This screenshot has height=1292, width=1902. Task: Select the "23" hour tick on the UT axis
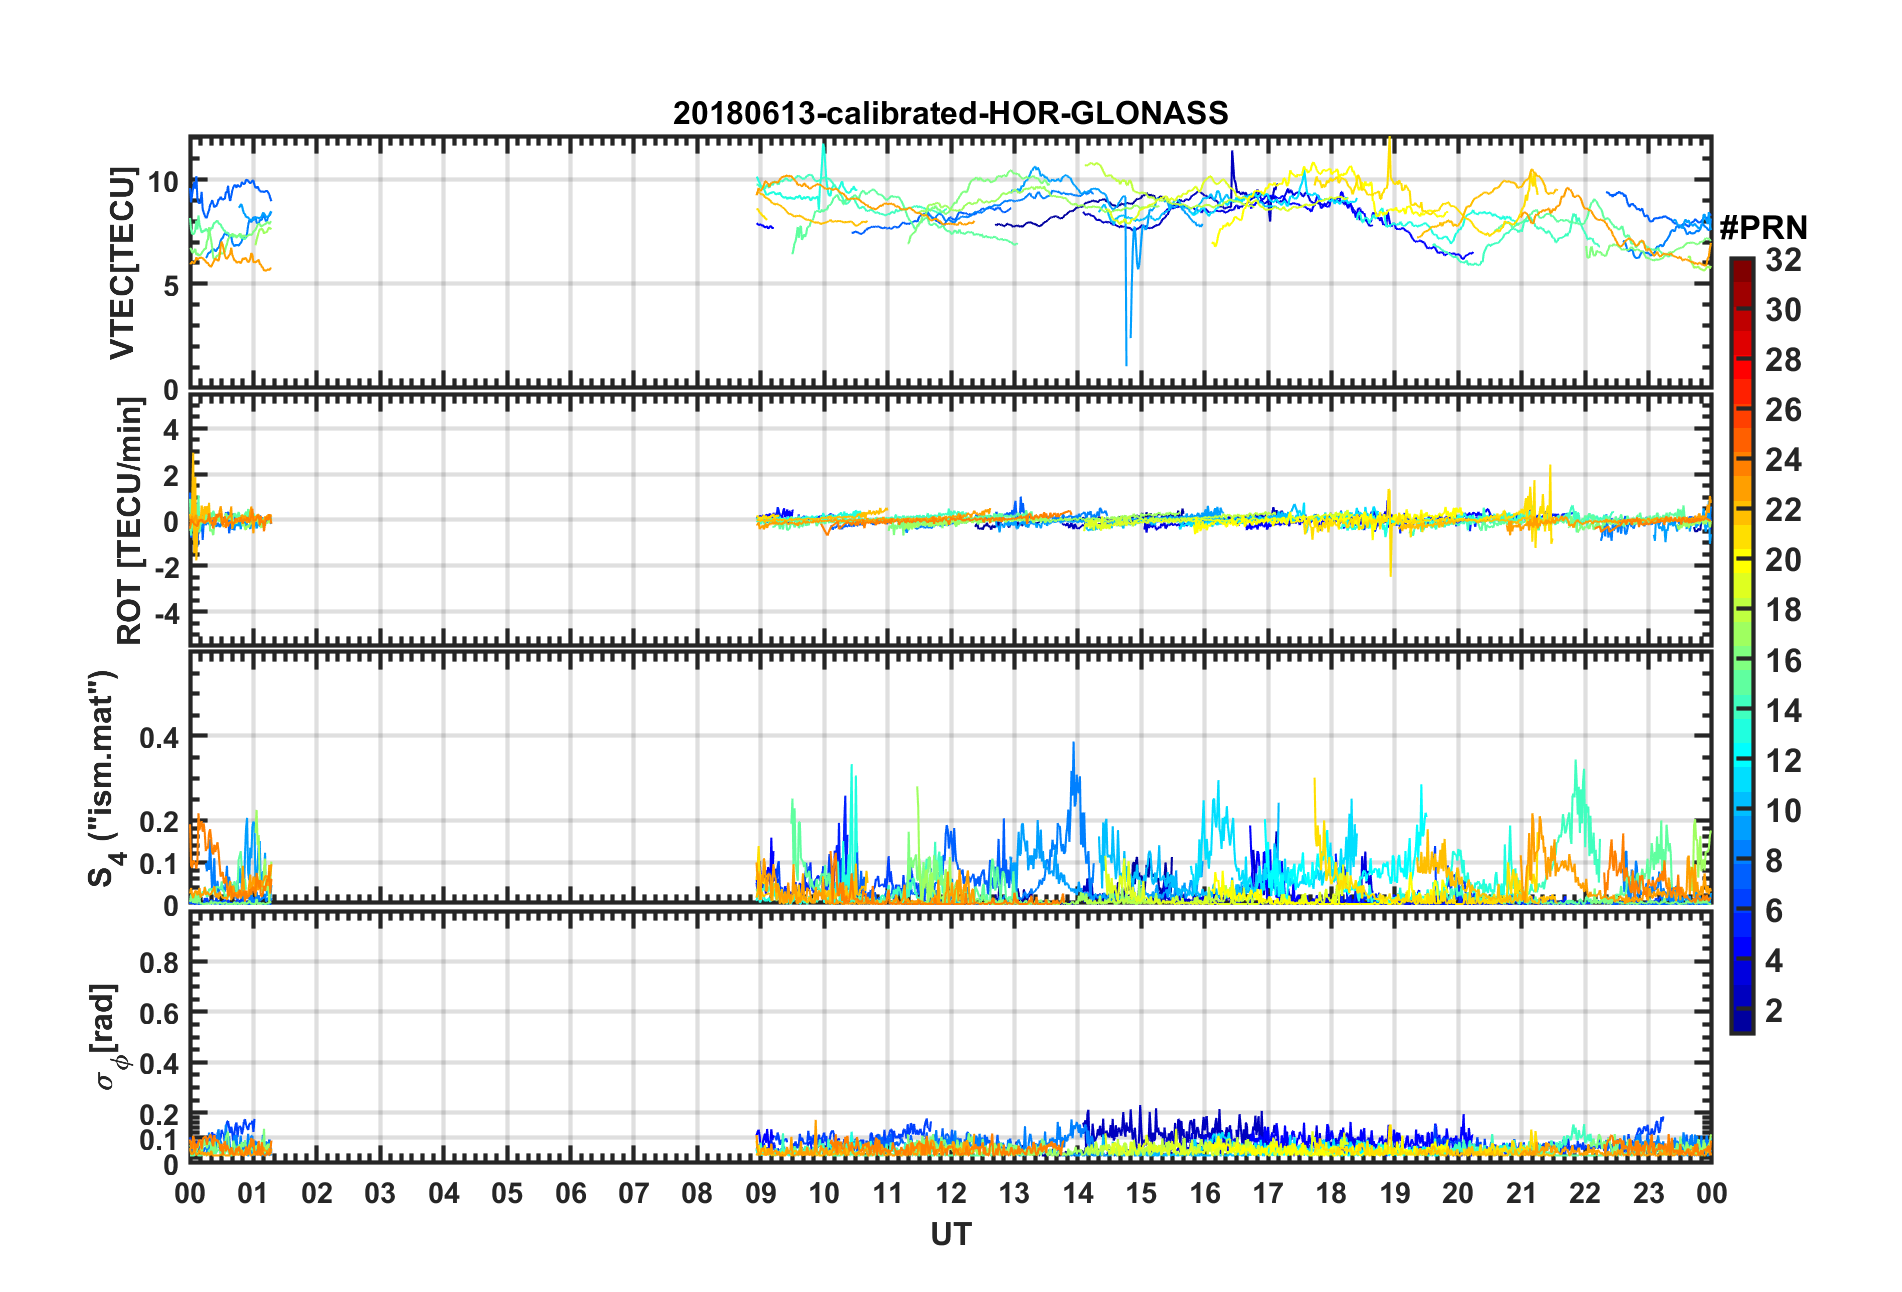pos(1649,1193)
